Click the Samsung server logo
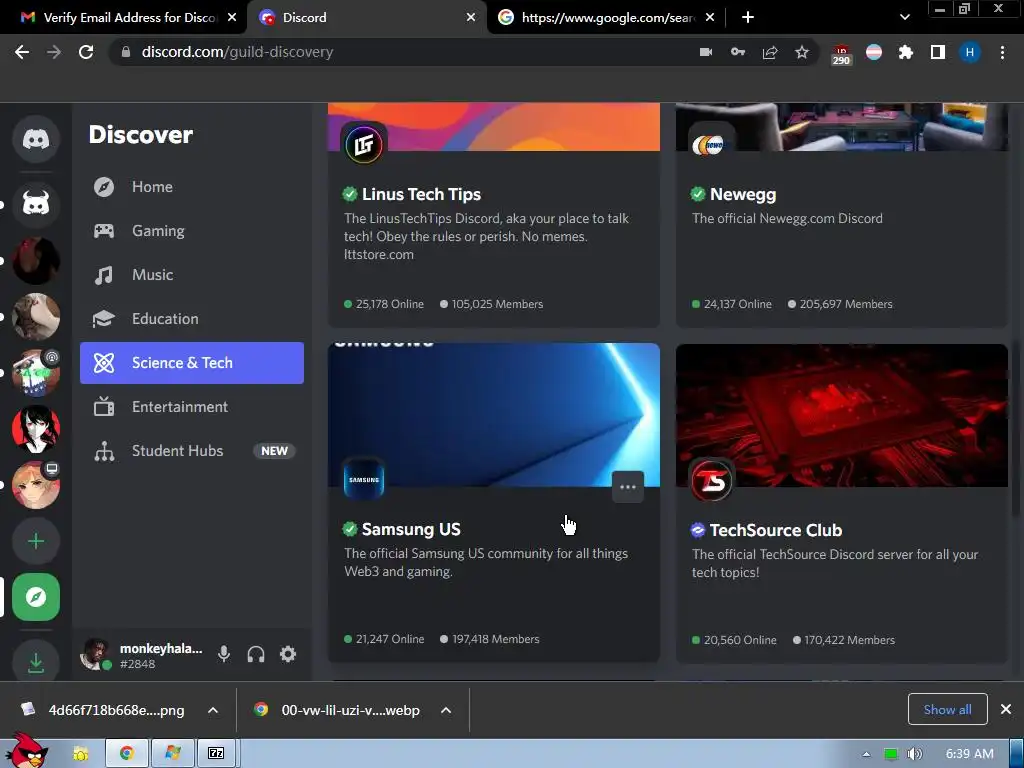 point(364,479)
